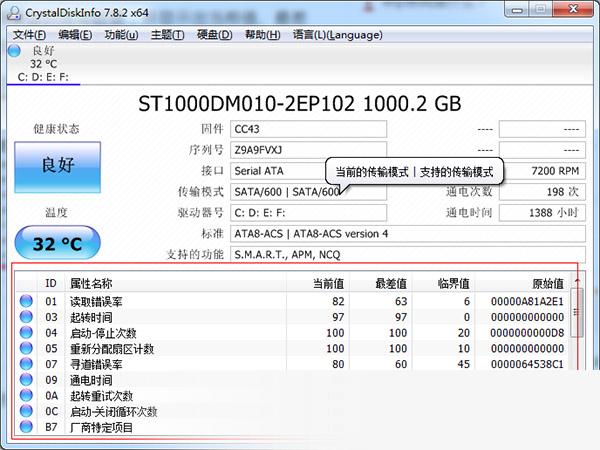The width and height of the screenshot is (600, 450).
Task: Click the CrystalDiskInfo title bar icon
Action: [14, 12]
